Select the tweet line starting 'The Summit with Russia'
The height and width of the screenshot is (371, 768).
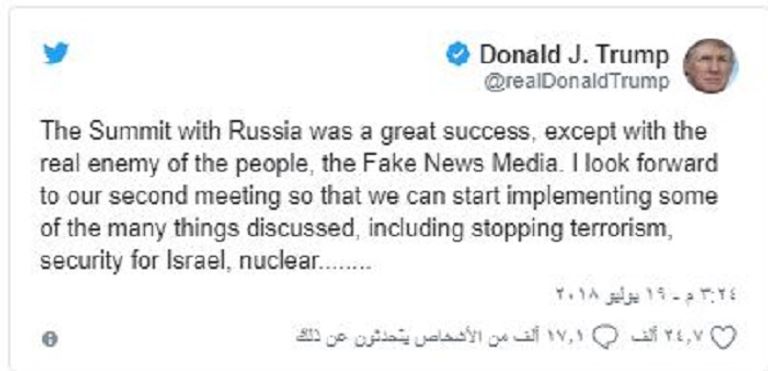point(373,132)
